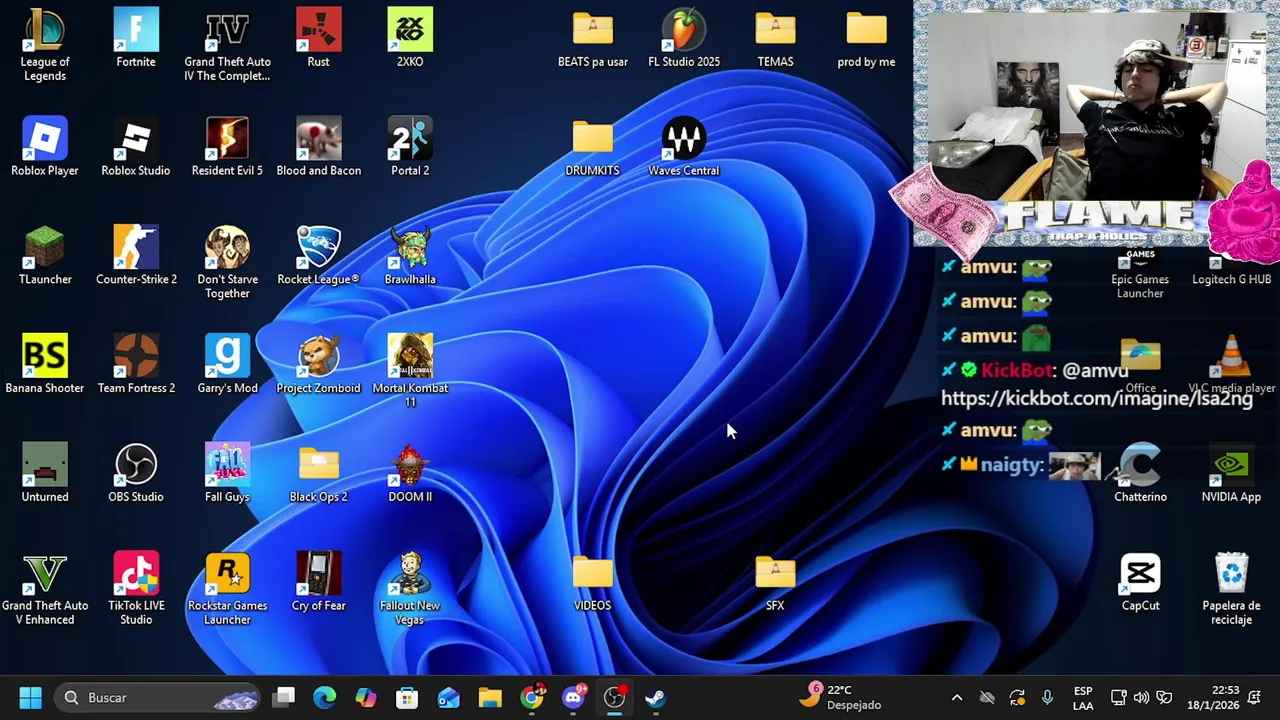Click Cry of Fear shortcut
Screen dimensions: 1280x720
318,582
